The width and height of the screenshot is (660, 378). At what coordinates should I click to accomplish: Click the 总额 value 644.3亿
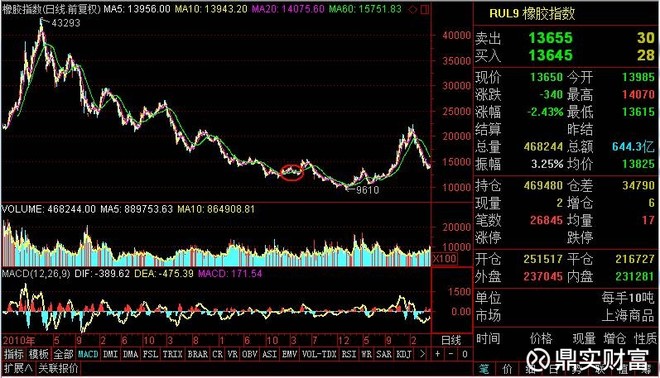coord(633,146)
